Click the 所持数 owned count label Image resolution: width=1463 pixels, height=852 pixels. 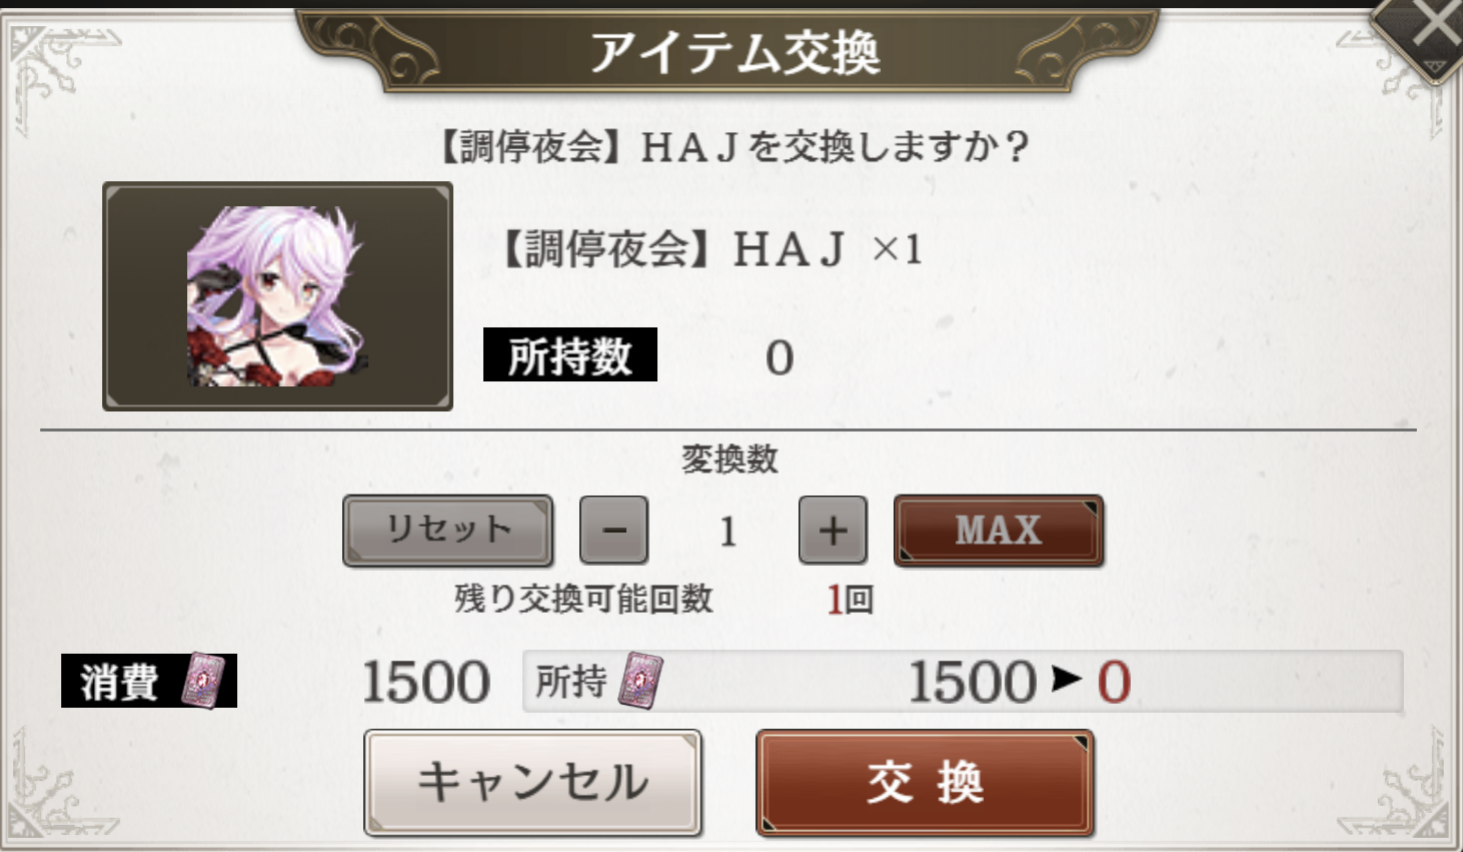(570, 355)
